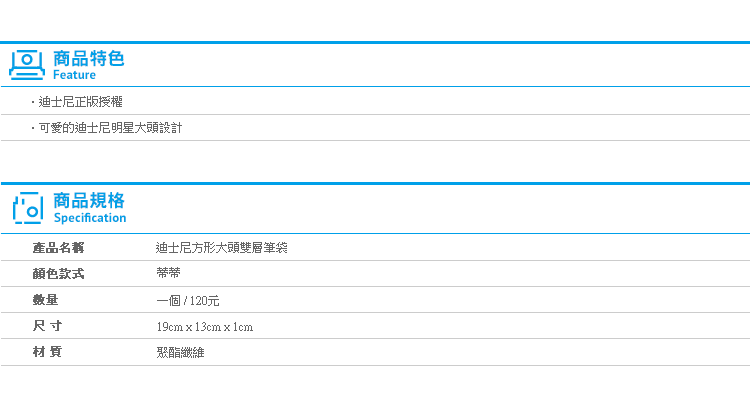Click the Specification section camera icon
Viewport: 750px width, 409px height.
(28, 208)
